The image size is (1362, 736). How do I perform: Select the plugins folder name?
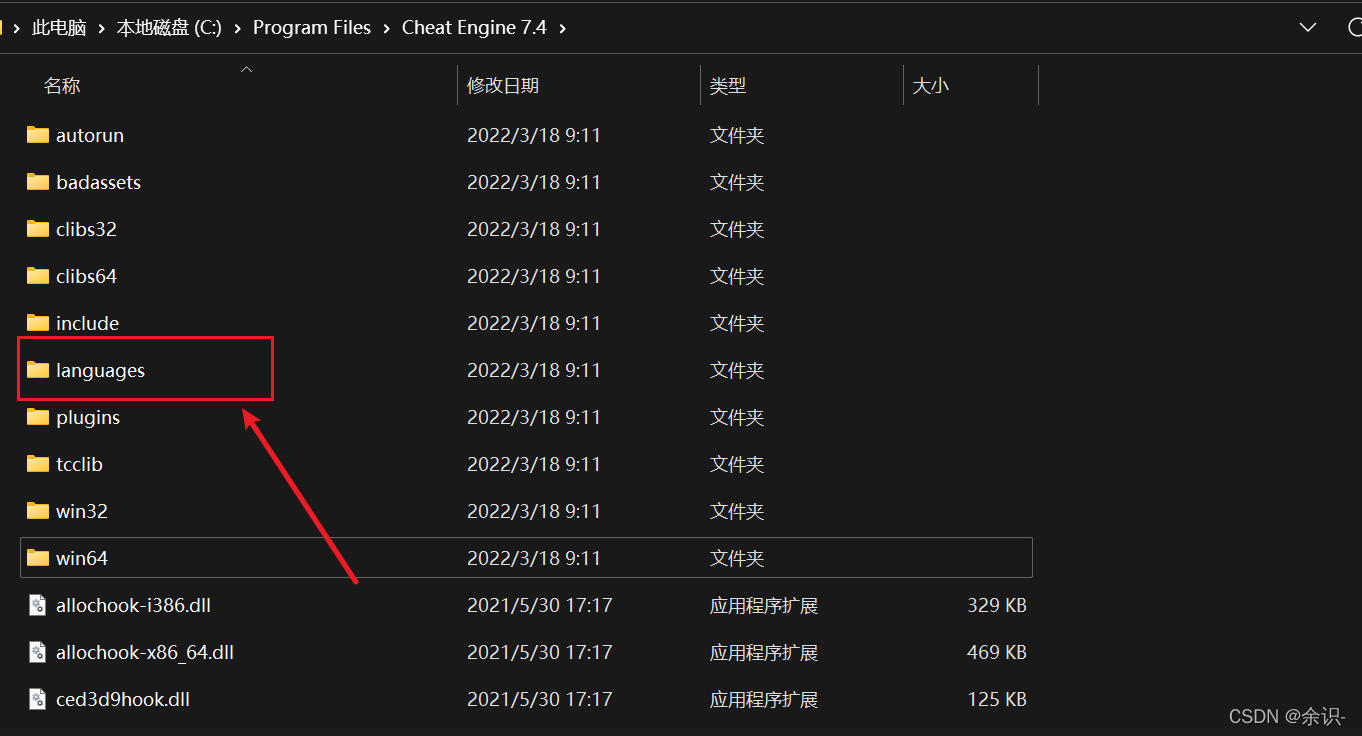(x=88, y=417)
